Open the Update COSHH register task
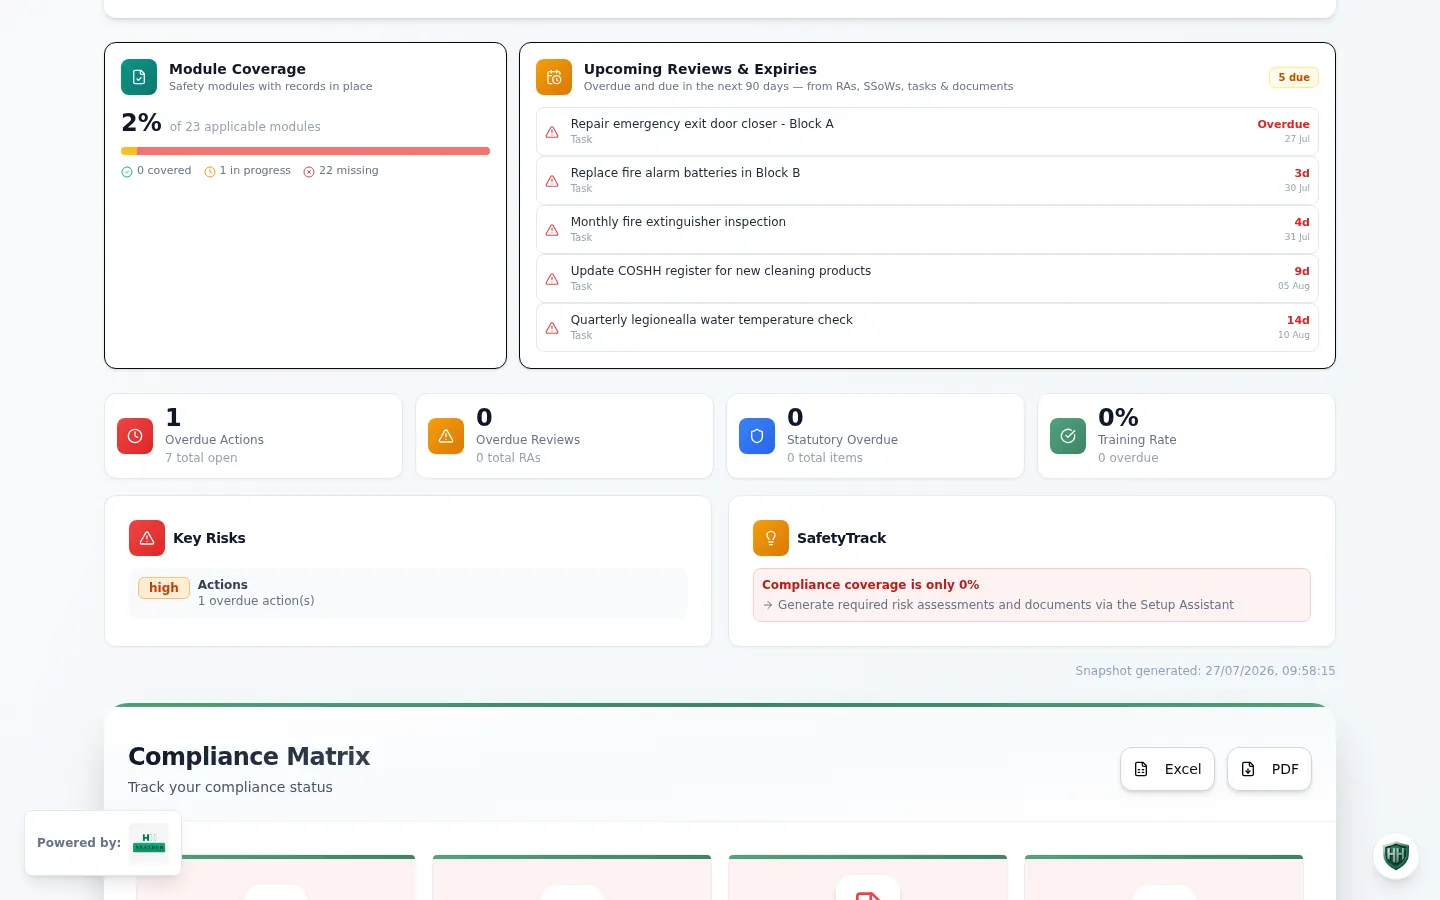The width and height of the screenshot is (1440, 900). tap(927, 278)
